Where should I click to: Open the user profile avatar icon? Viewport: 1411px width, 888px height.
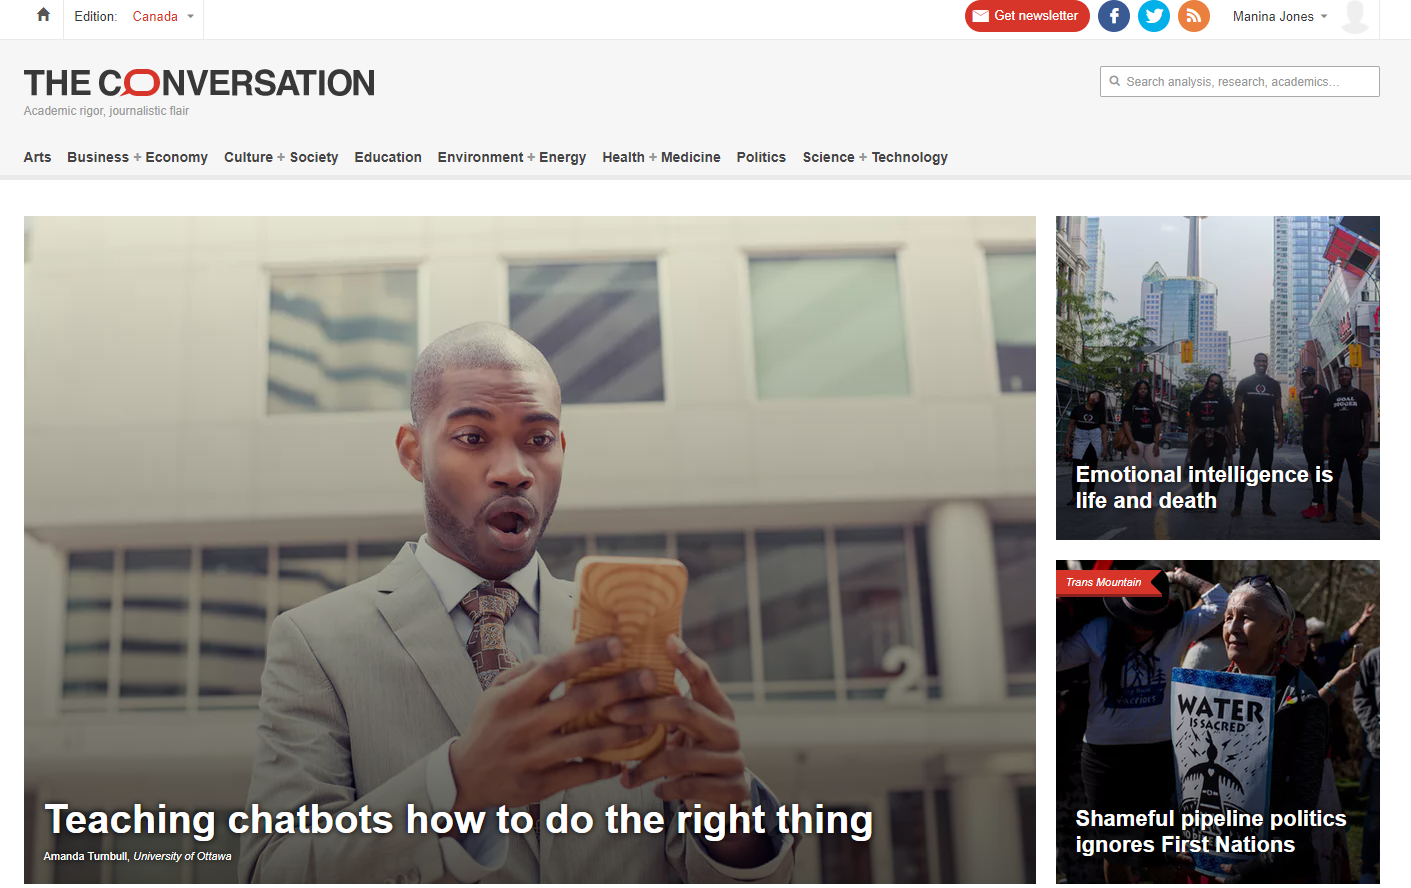[x=1355, y=16]
